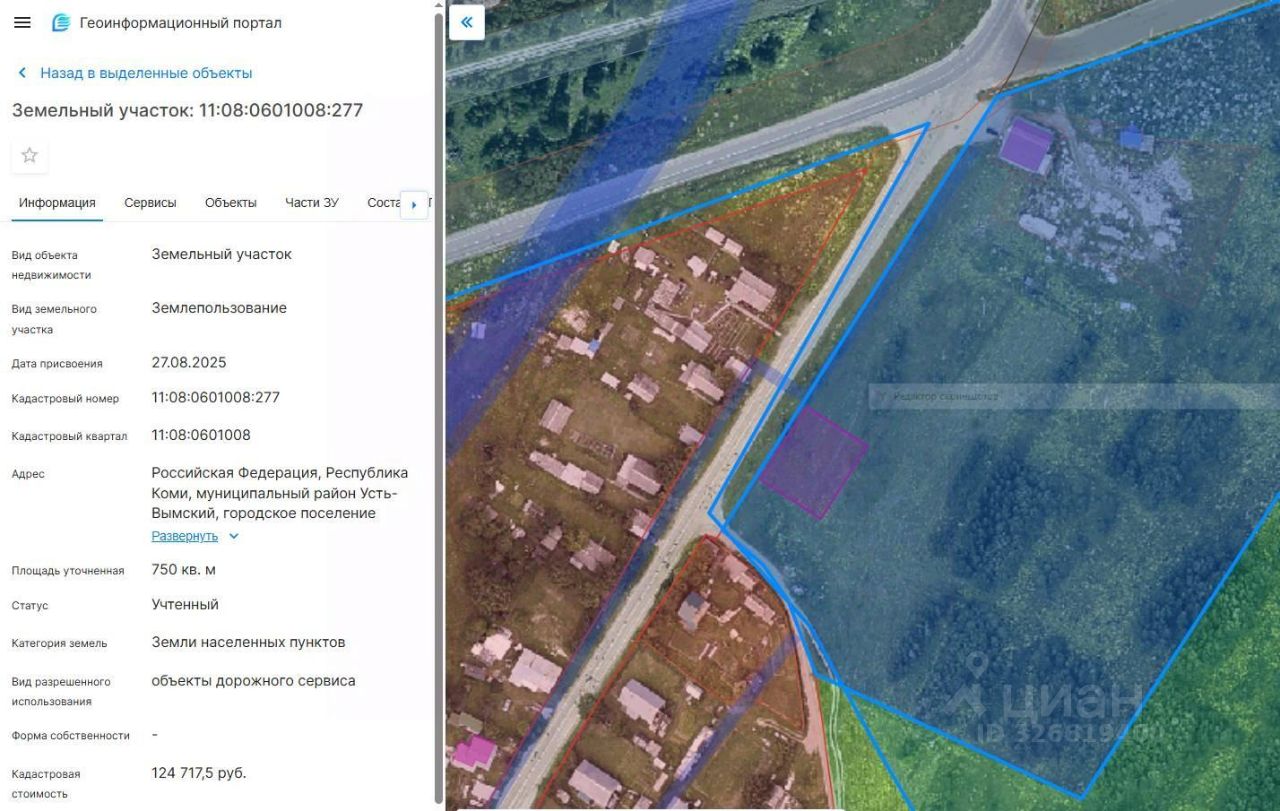The width and height of the screenshot is (1280, 811).
Task: Click the Адрес field label
Action: pyautogui.click(x=28, y=474)
